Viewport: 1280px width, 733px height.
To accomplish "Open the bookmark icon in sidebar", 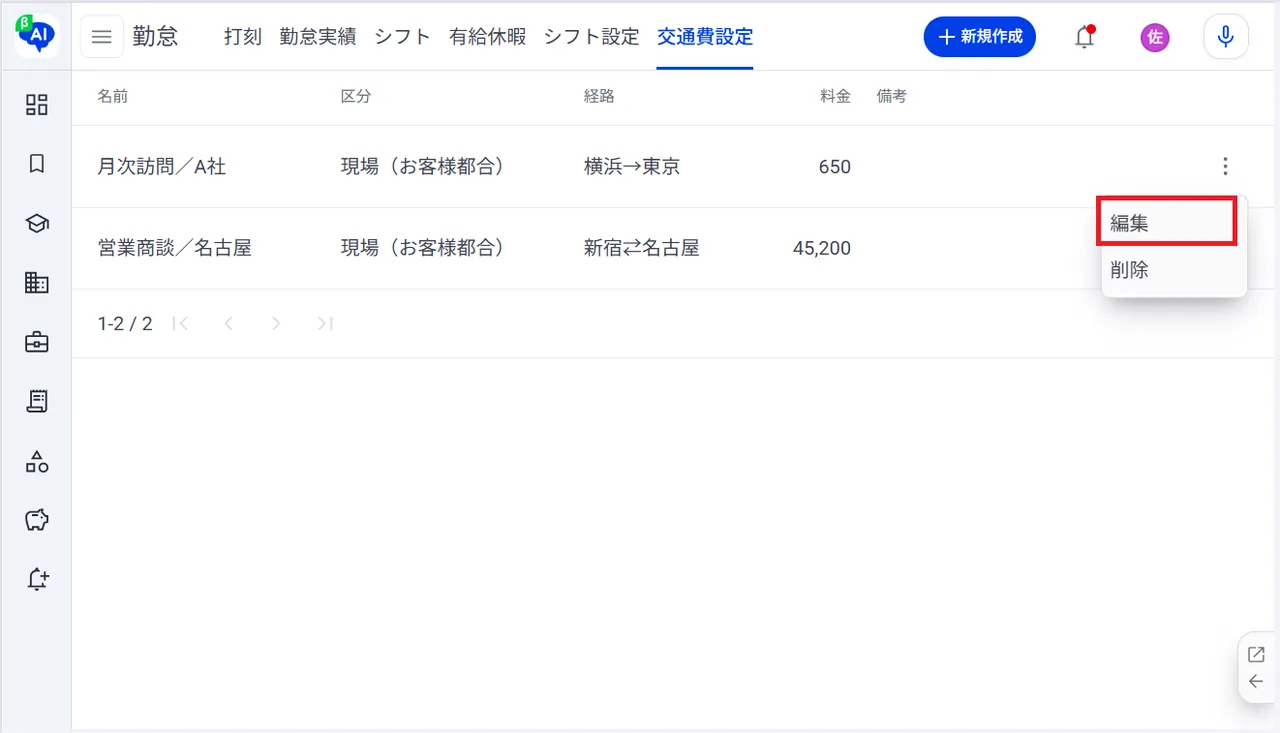I will point(37,164).
